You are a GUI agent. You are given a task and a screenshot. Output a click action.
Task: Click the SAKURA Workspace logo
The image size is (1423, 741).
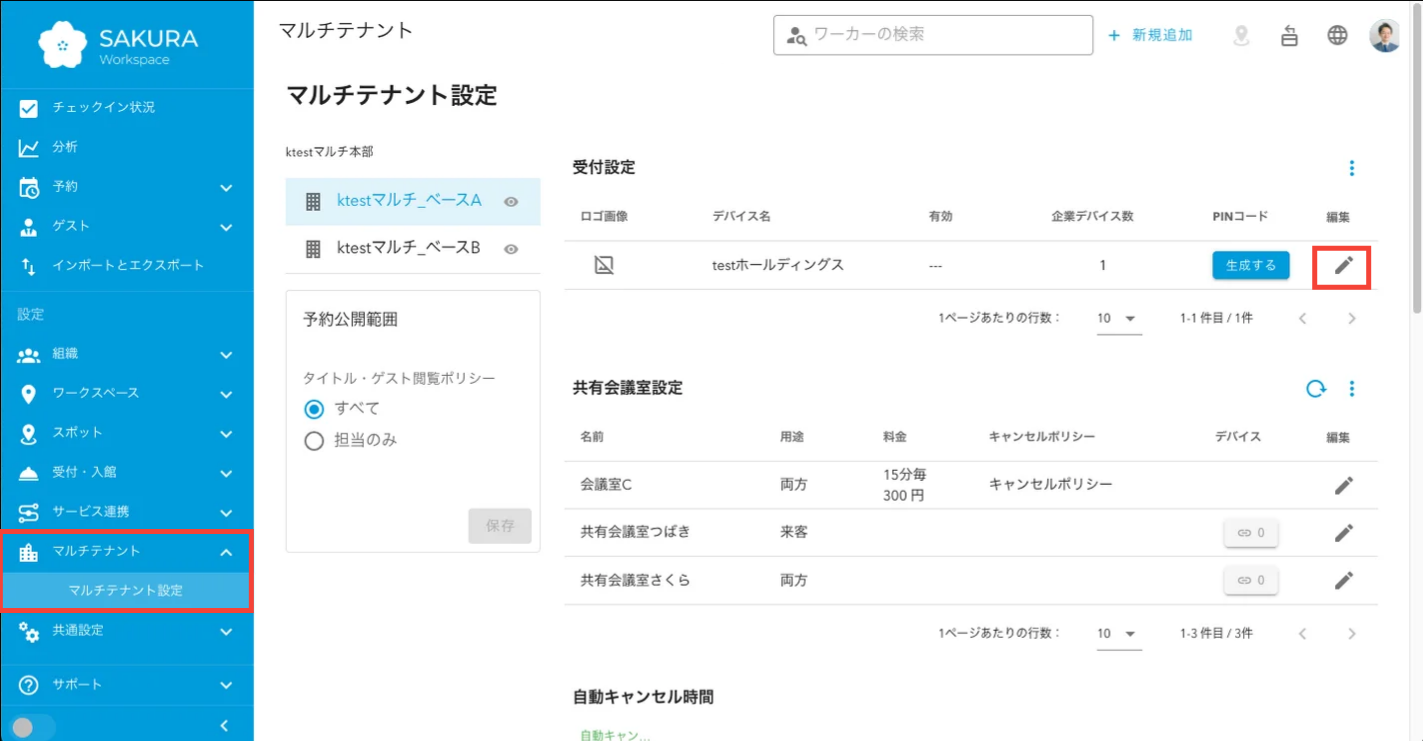coord(118,45)
